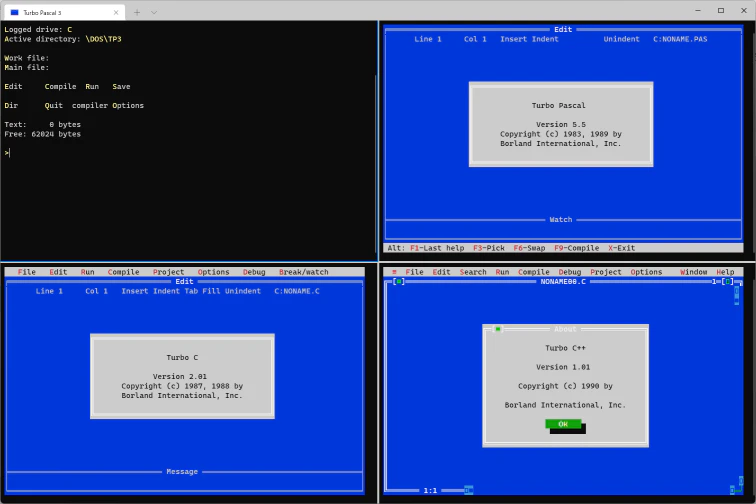Open Options menu in Turbo C++ menu bar
Viewport: 756px width, 504px height.
(x=647, y=272)
